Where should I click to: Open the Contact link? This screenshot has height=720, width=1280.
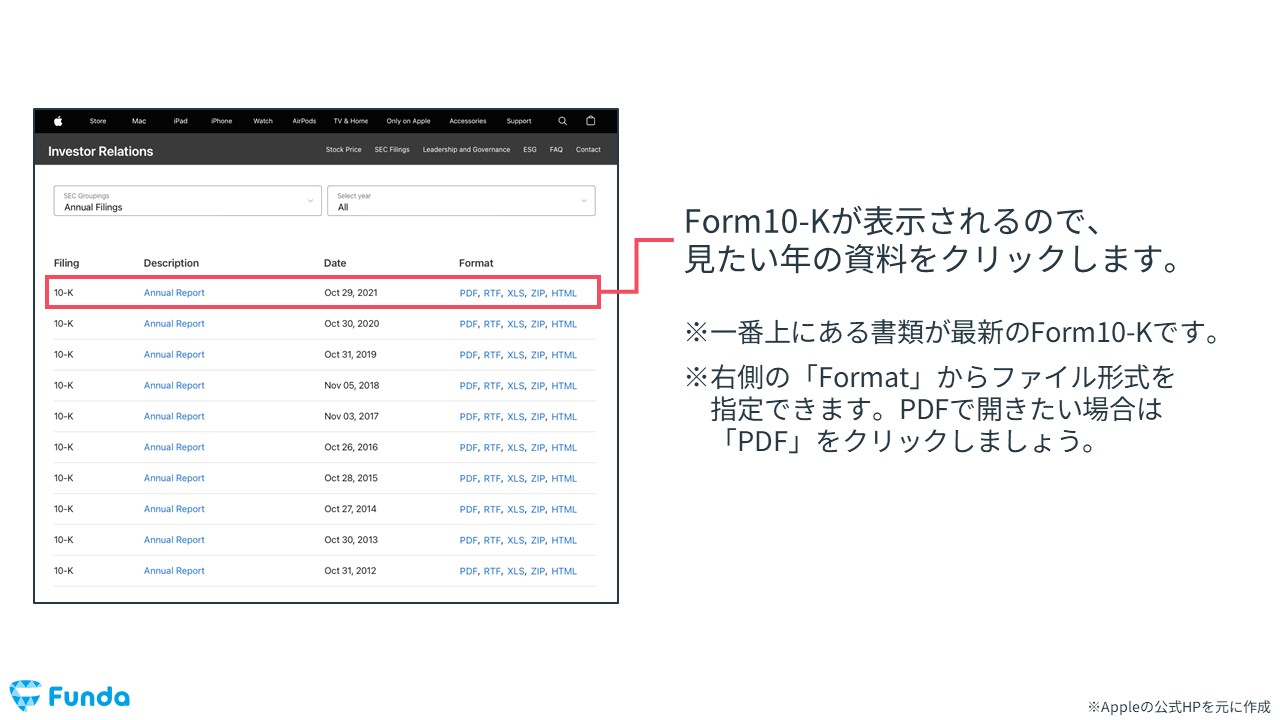[588, 150]
